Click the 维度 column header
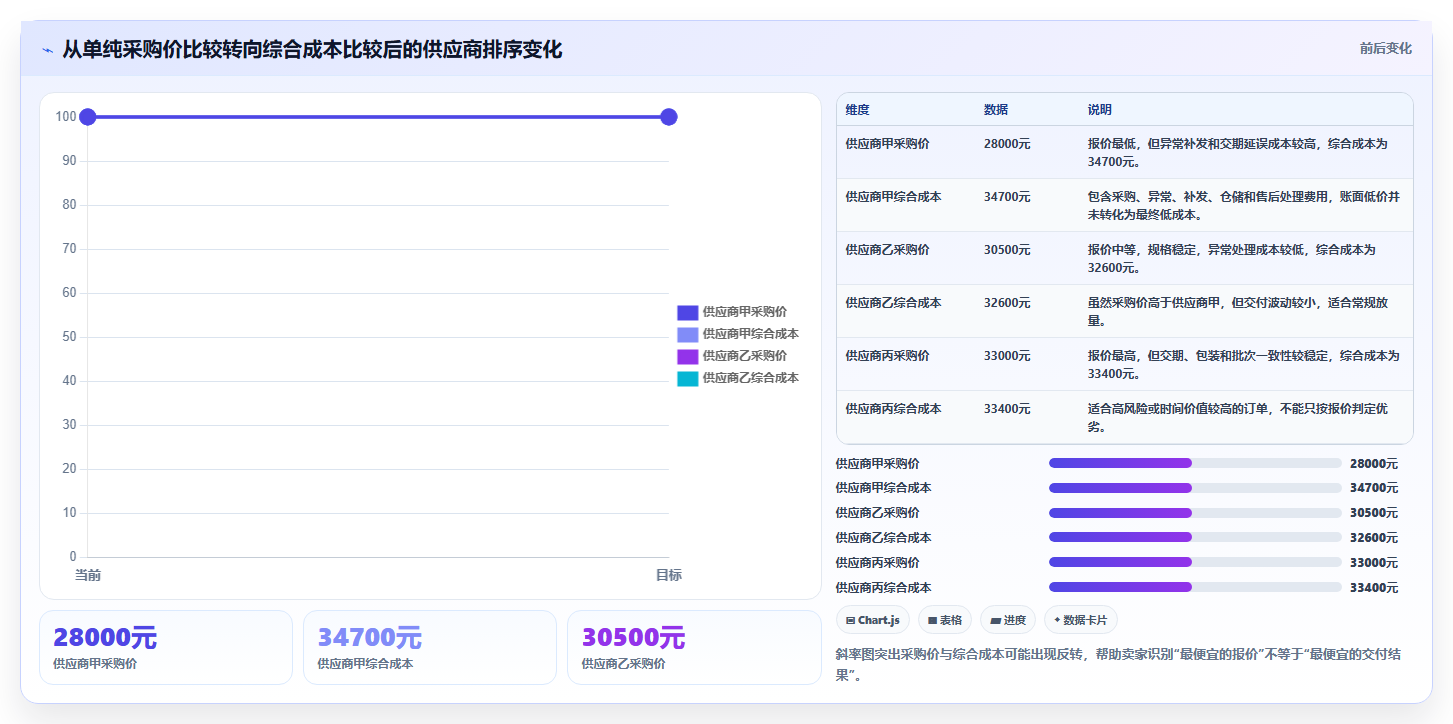The width and height of the screenshot is (1453, 724). [857, 110]
